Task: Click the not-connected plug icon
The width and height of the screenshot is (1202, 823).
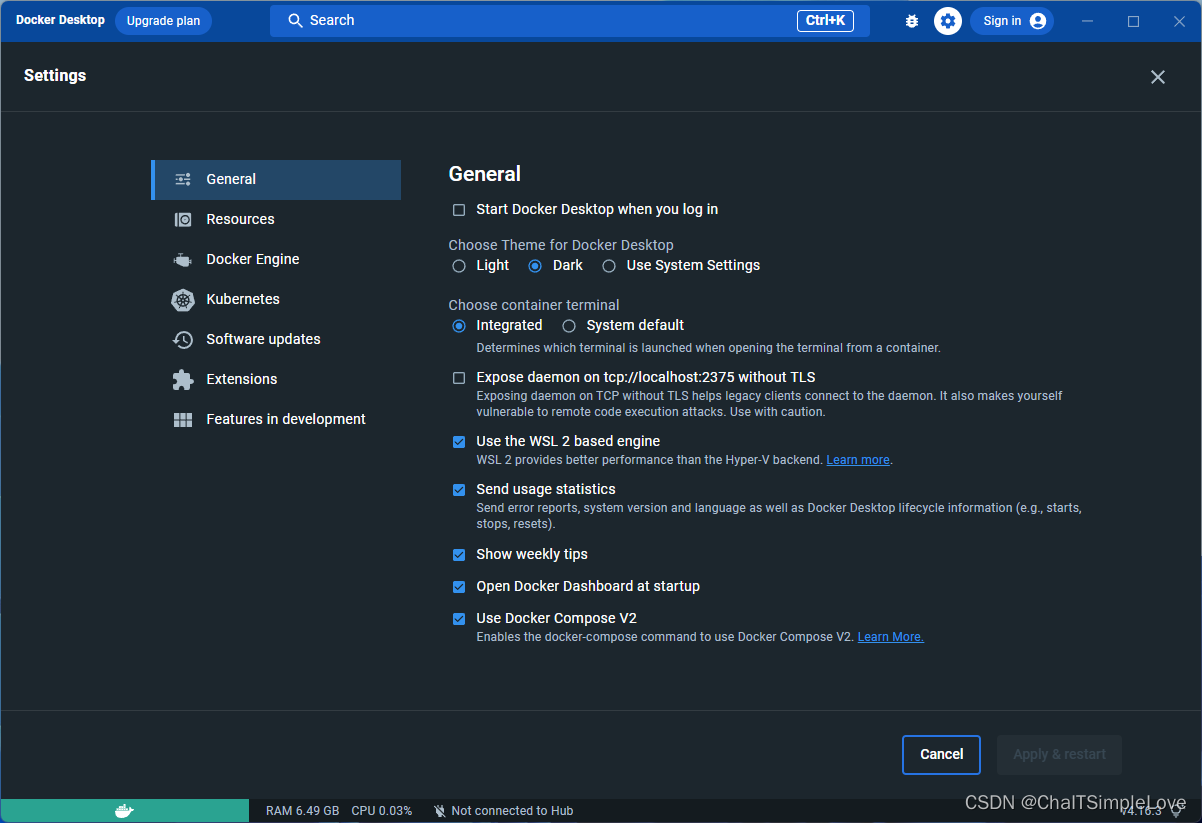Action: [440, 811]
